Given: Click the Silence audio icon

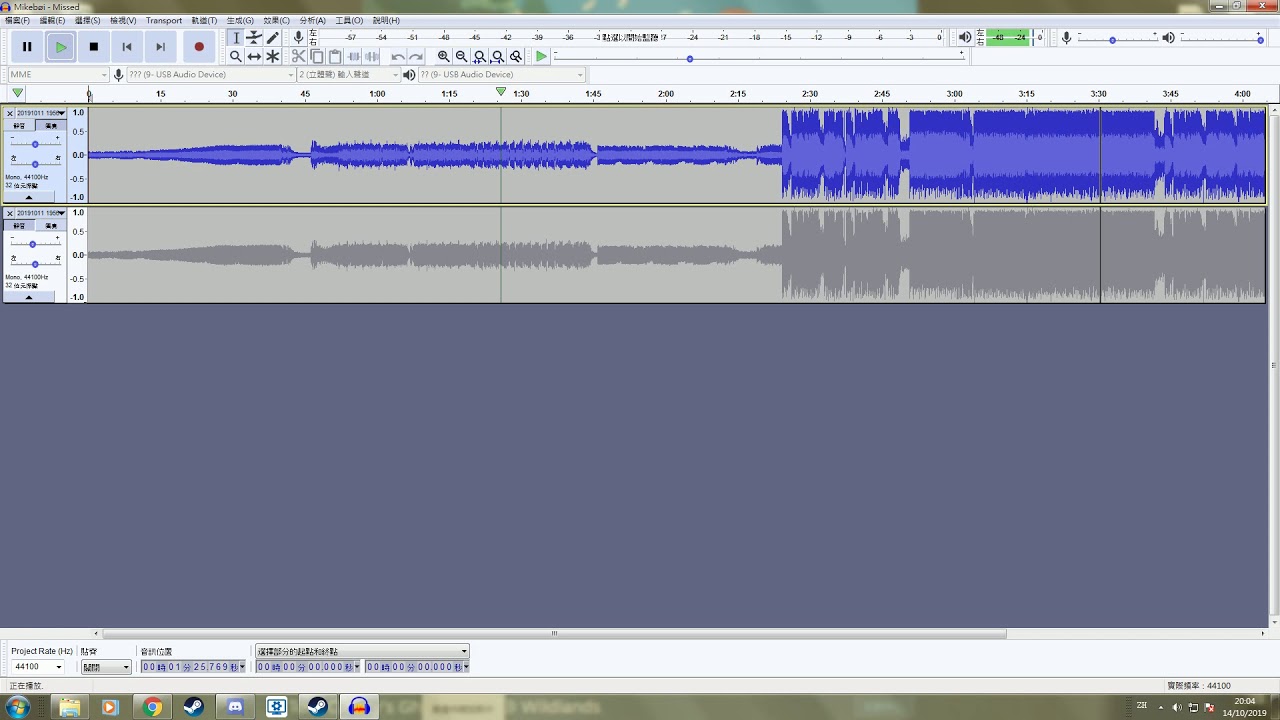Looking at the screenshot, I should coord(371,57).
